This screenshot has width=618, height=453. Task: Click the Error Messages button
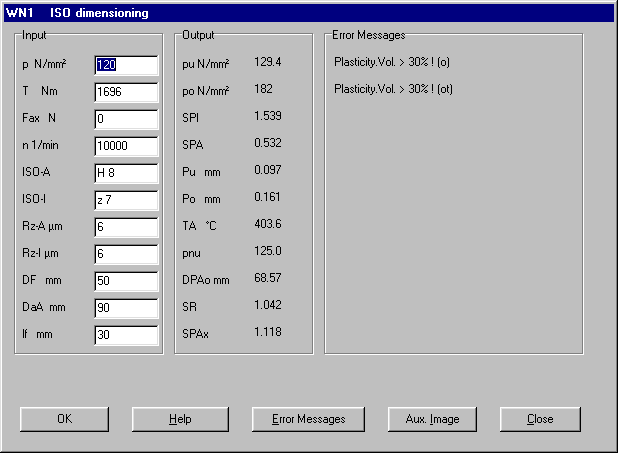click(x=308, y=419)
